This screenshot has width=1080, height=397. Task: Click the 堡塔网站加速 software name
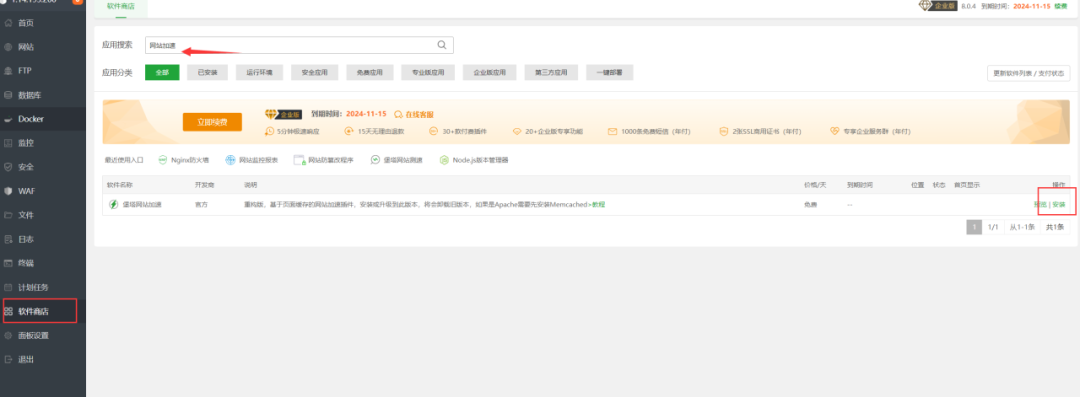[142, 205]
